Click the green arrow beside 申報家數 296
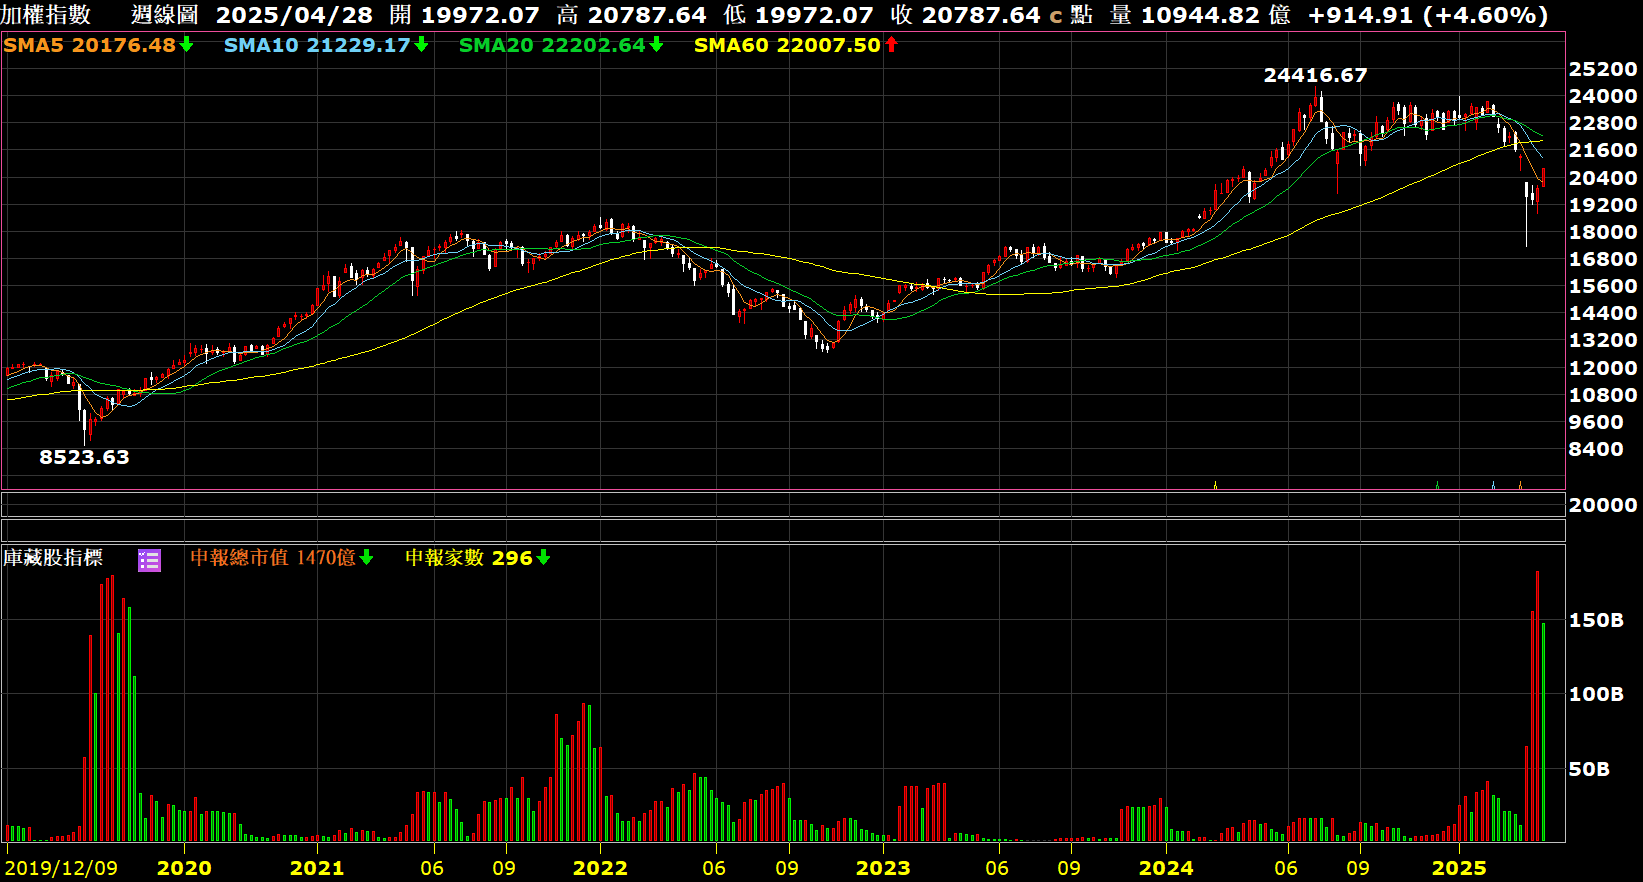Image resolution: width=1643 pixels, height=882 pixels. click(543, 557)
